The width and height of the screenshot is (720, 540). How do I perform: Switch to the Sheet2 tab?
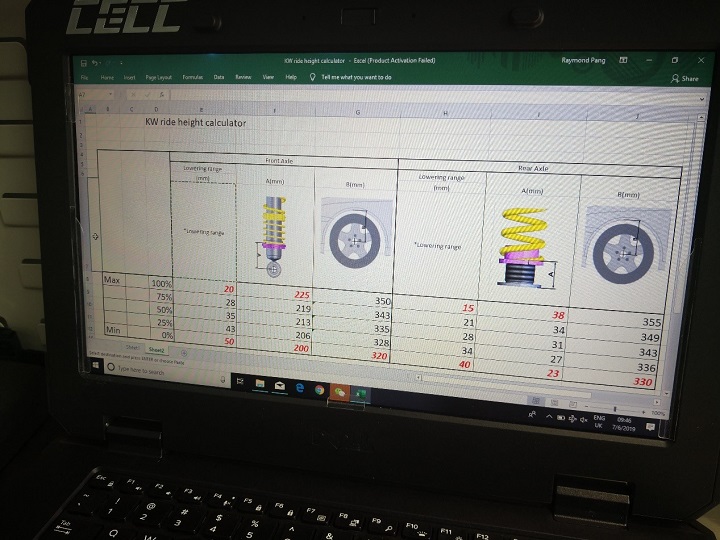156,350
